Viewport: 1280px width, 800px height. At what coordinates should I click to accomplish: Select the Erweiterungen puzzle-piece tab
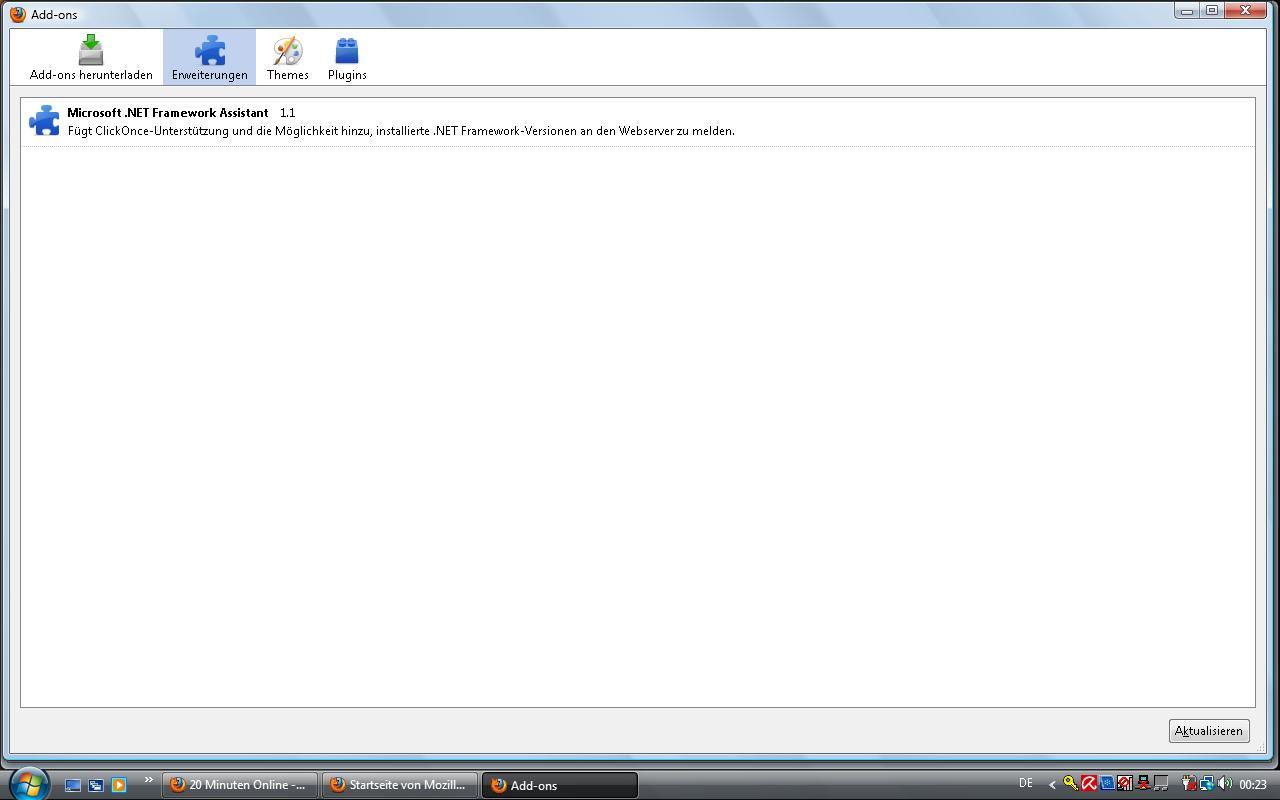point(209,58)
